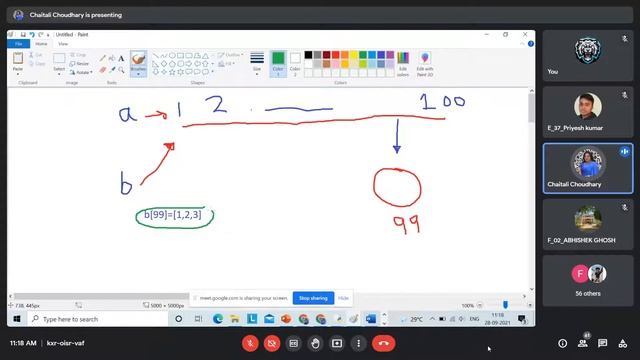The height and width of the screenshot is (360, 640).
Task: Click Hide link on sharing banner
Action: [x=343, y=298]
